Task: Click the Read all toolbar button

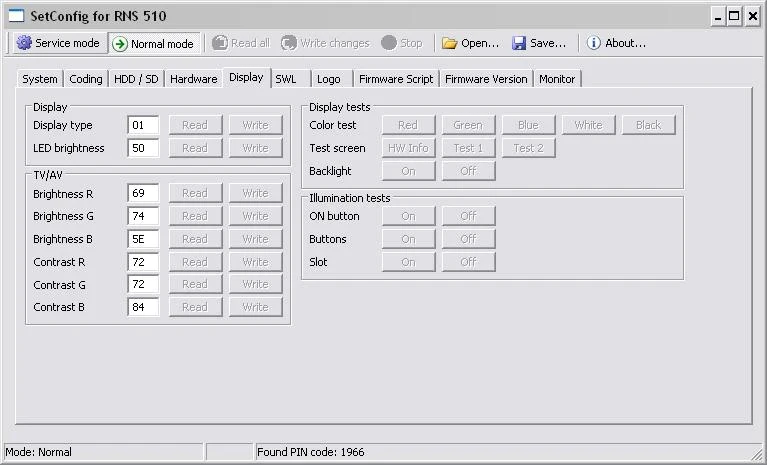Action: tap(241, 43)
